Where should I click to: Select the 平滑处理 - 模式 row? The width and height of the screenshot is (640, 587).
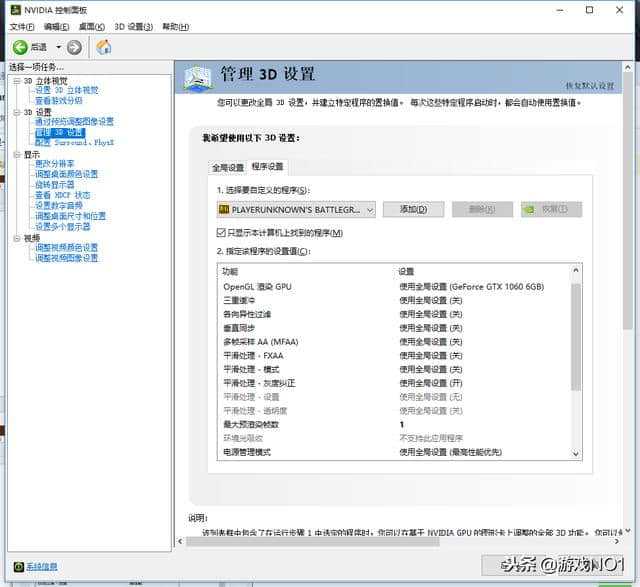394,369
